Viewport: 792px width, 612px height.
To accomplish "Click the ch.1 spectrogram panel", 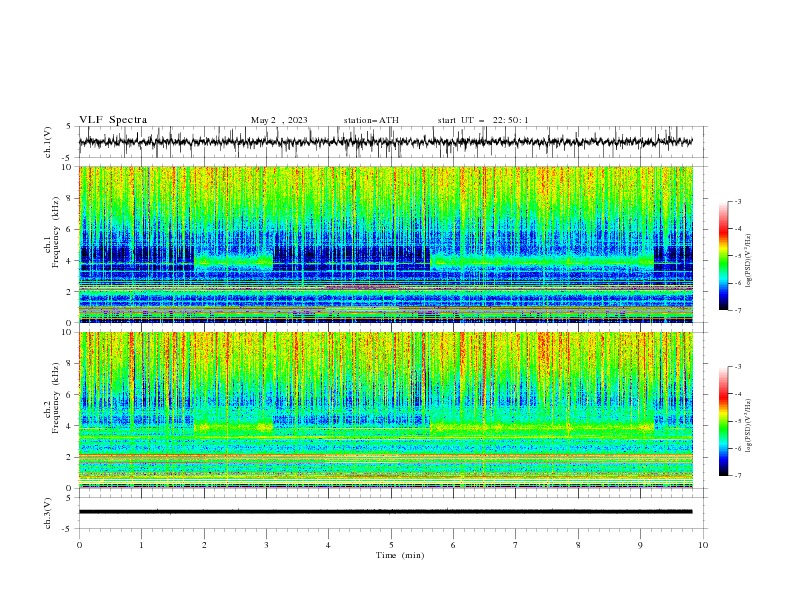I will [386, 244].
